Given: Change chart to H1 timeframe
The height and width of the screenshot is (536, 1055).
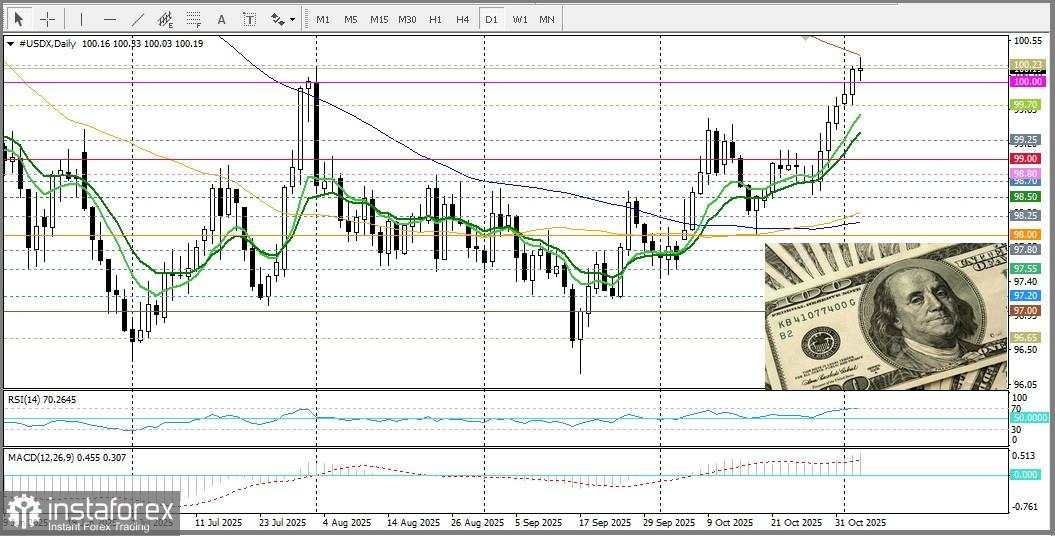Looking at the screenshot, I should [x=435, y=20].
